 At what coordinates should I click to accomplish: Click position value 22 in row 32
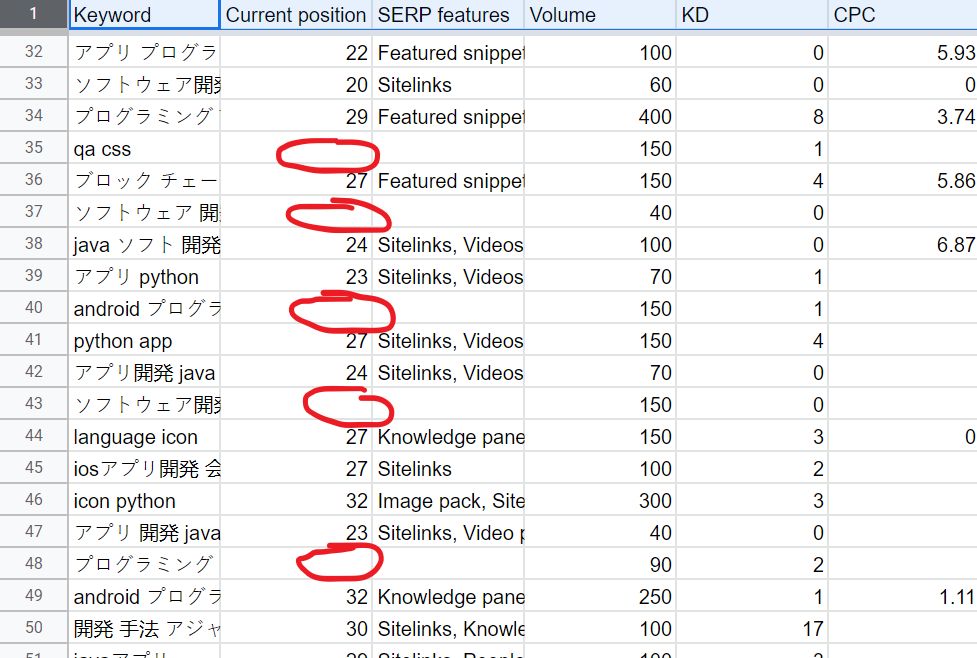click(x=296, y=52)
